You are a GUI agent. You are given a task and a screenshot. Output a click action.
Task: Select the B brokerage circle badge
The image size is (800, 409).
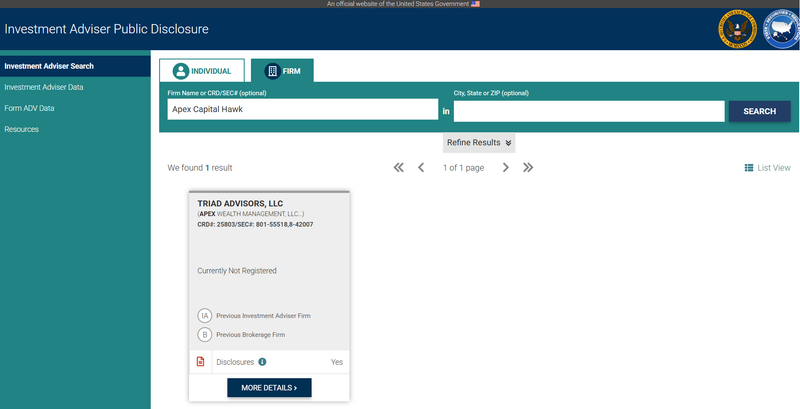coord(205,335)
